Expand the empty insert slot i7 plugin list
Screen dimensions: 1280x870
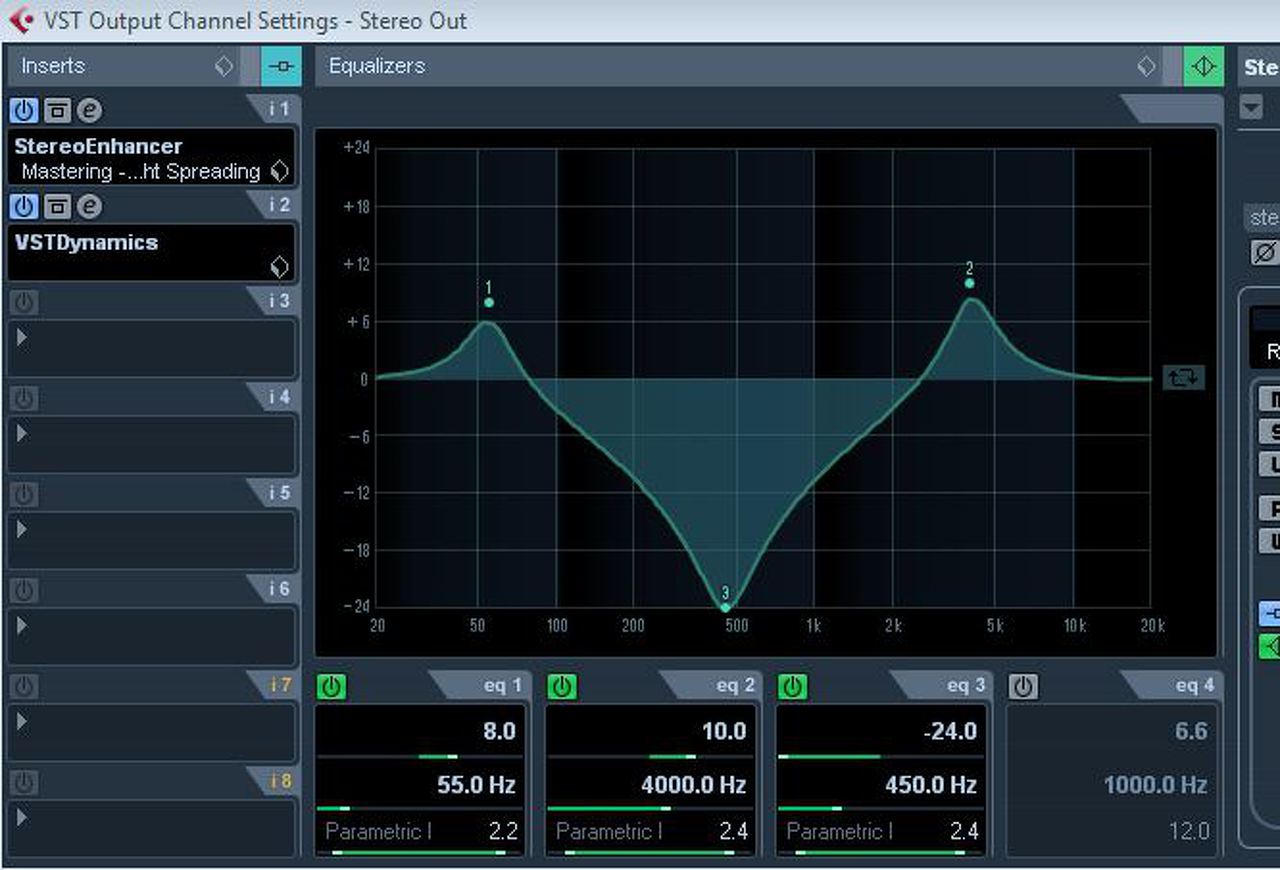(x=21, y=721)
